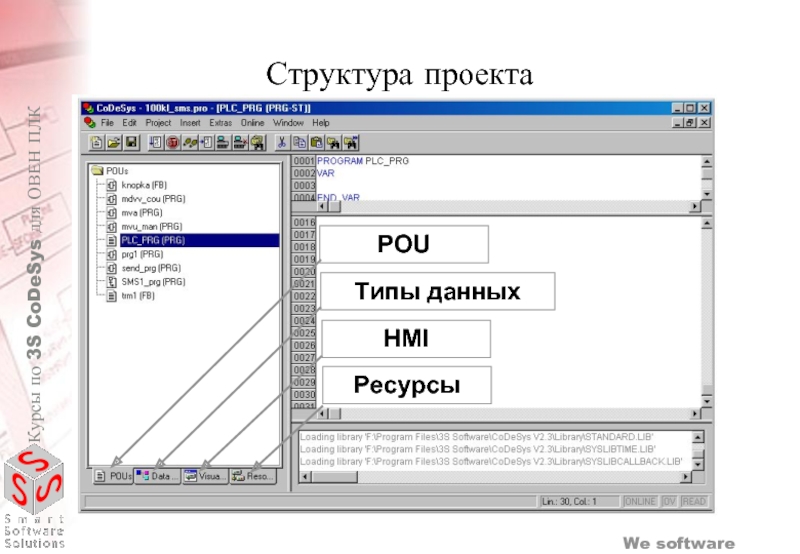The image size is (800, 554).
Task: Click the code editor scroll-right arrow
Action: pos(695,414)
